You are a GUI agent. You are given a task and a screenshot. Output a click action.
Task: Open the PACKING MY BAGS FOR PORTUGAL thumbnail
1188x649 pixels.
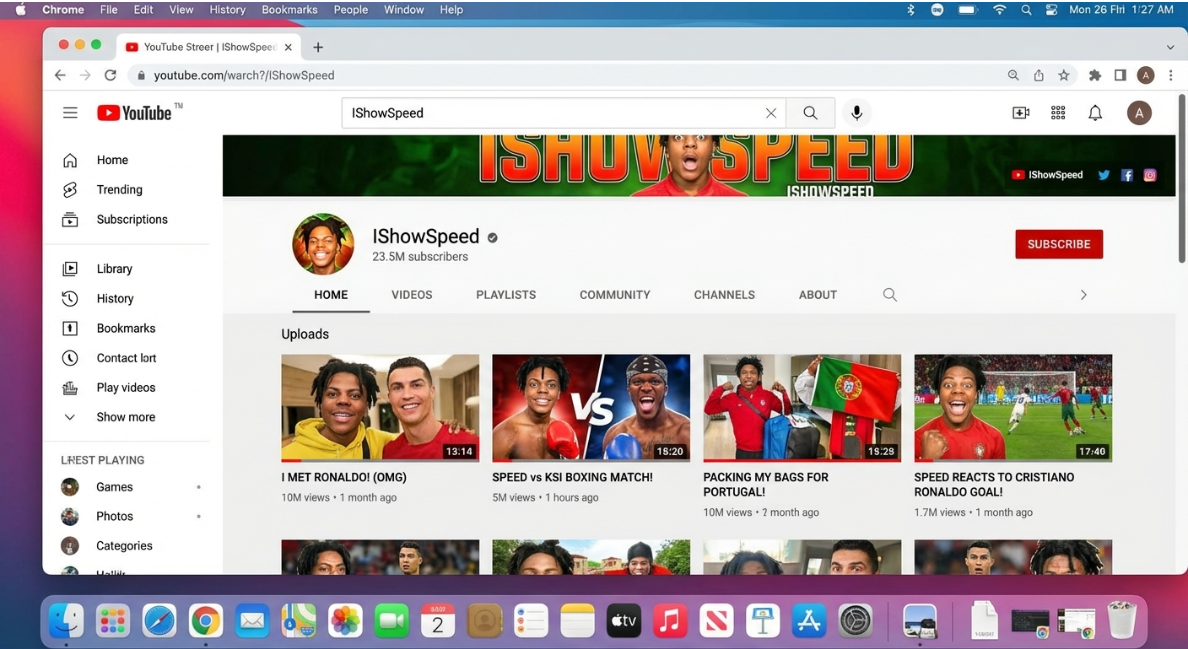coord(802,407)
